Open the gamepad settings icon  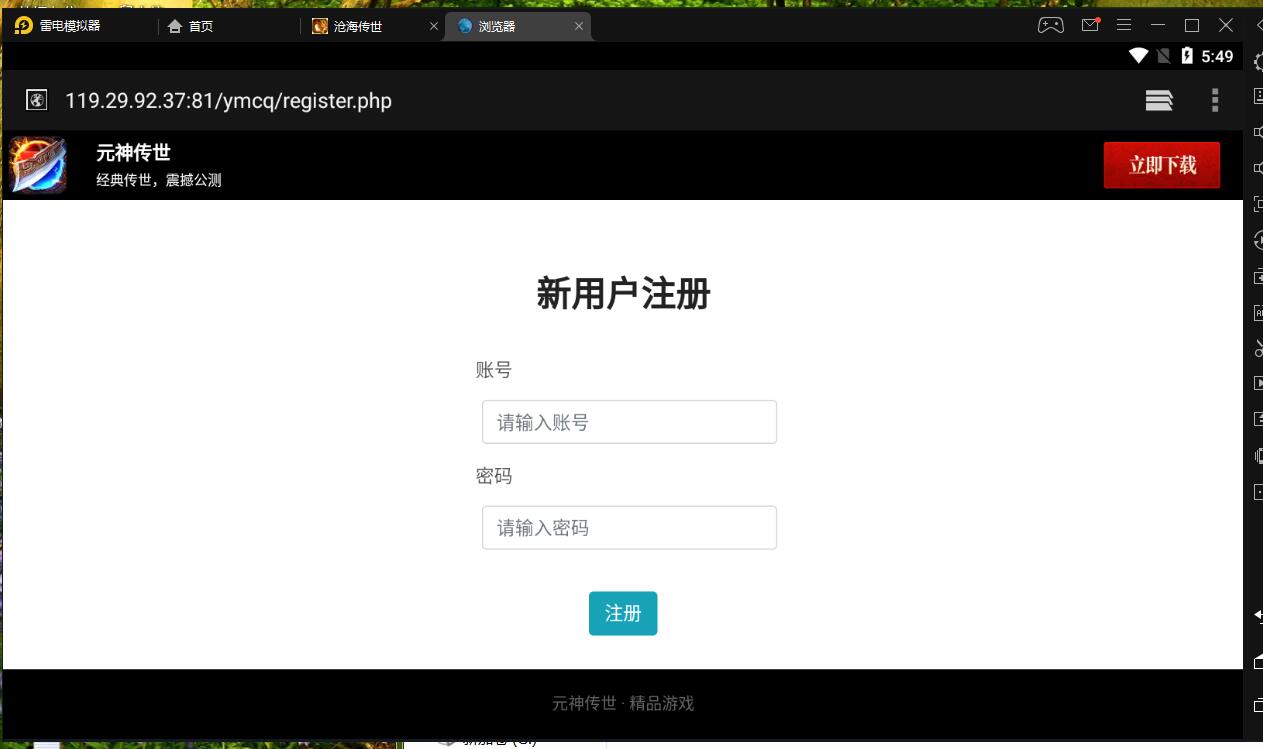coord(1050,25)
